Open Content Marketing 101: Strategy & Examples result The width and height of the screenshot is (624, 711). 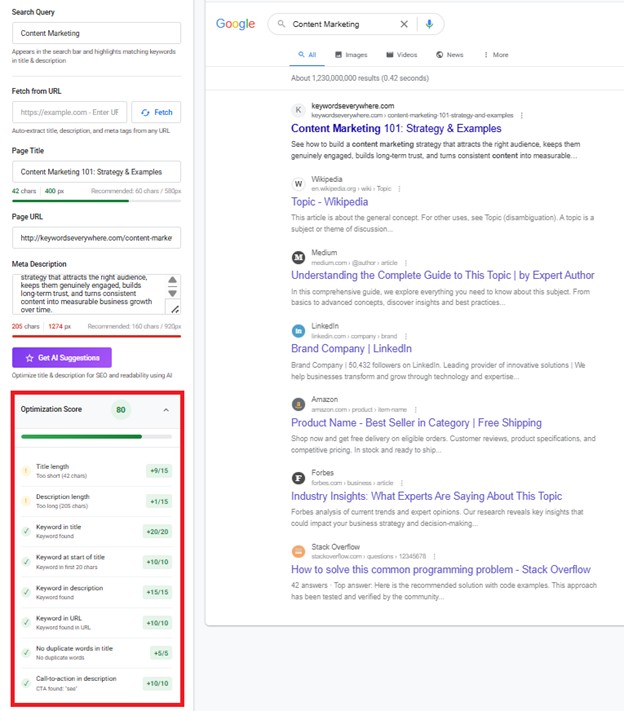point(396,128)
